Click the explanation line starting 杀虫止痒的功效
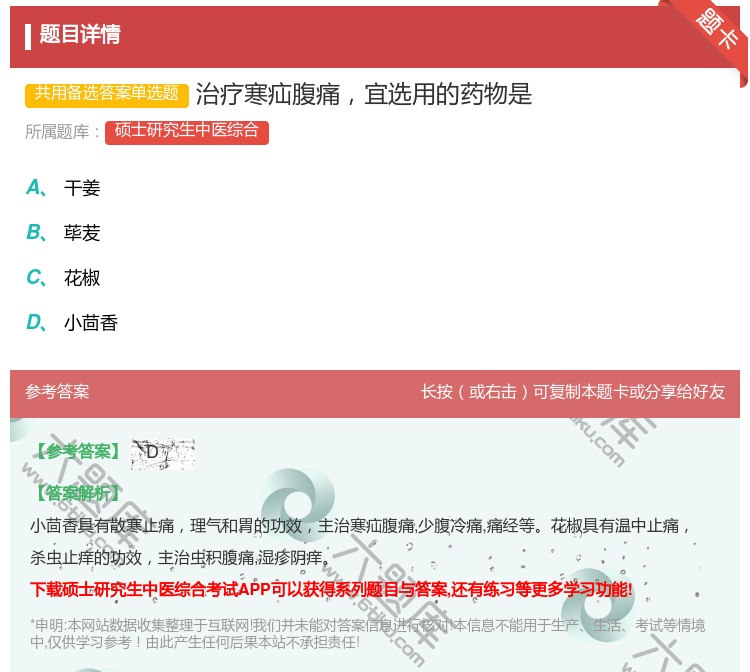This screenshot has width=750, height=672. tap(181, 557)
